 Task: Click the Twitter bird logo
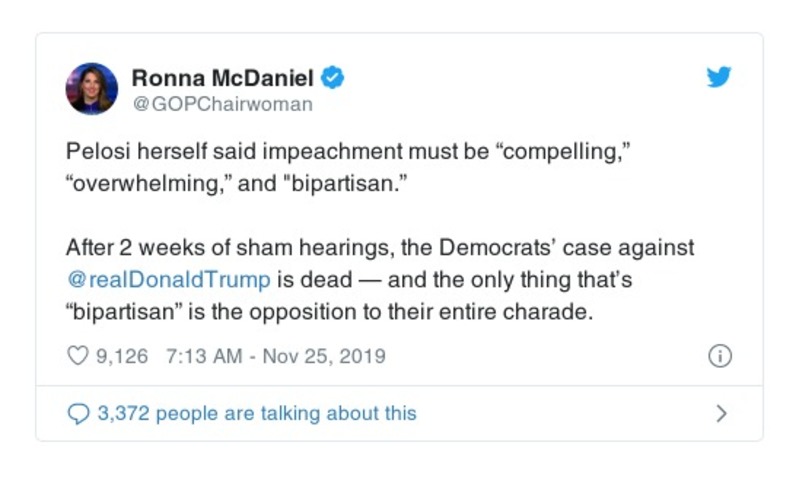tap(719, 78)
